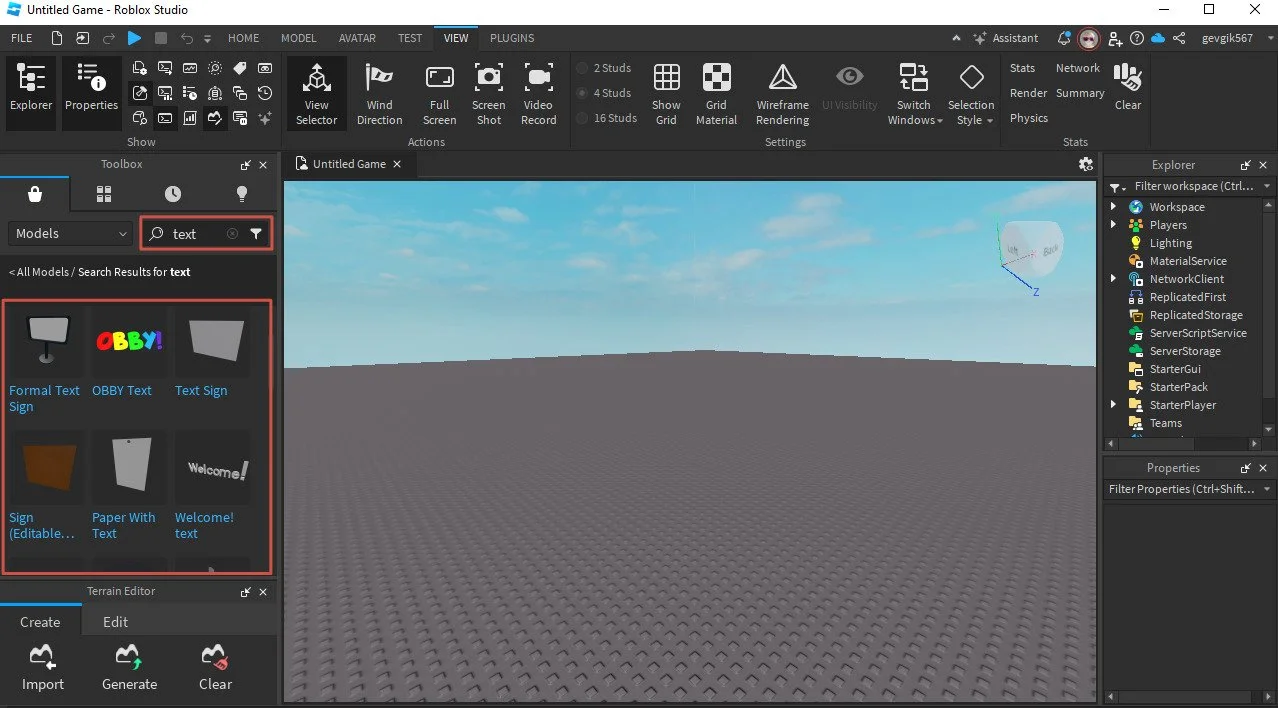Image resolution: width=1278 pixels, height=708 pixels.
Task: Open the Toolbox Recent clock tab
Action: [x=173, y=194]
